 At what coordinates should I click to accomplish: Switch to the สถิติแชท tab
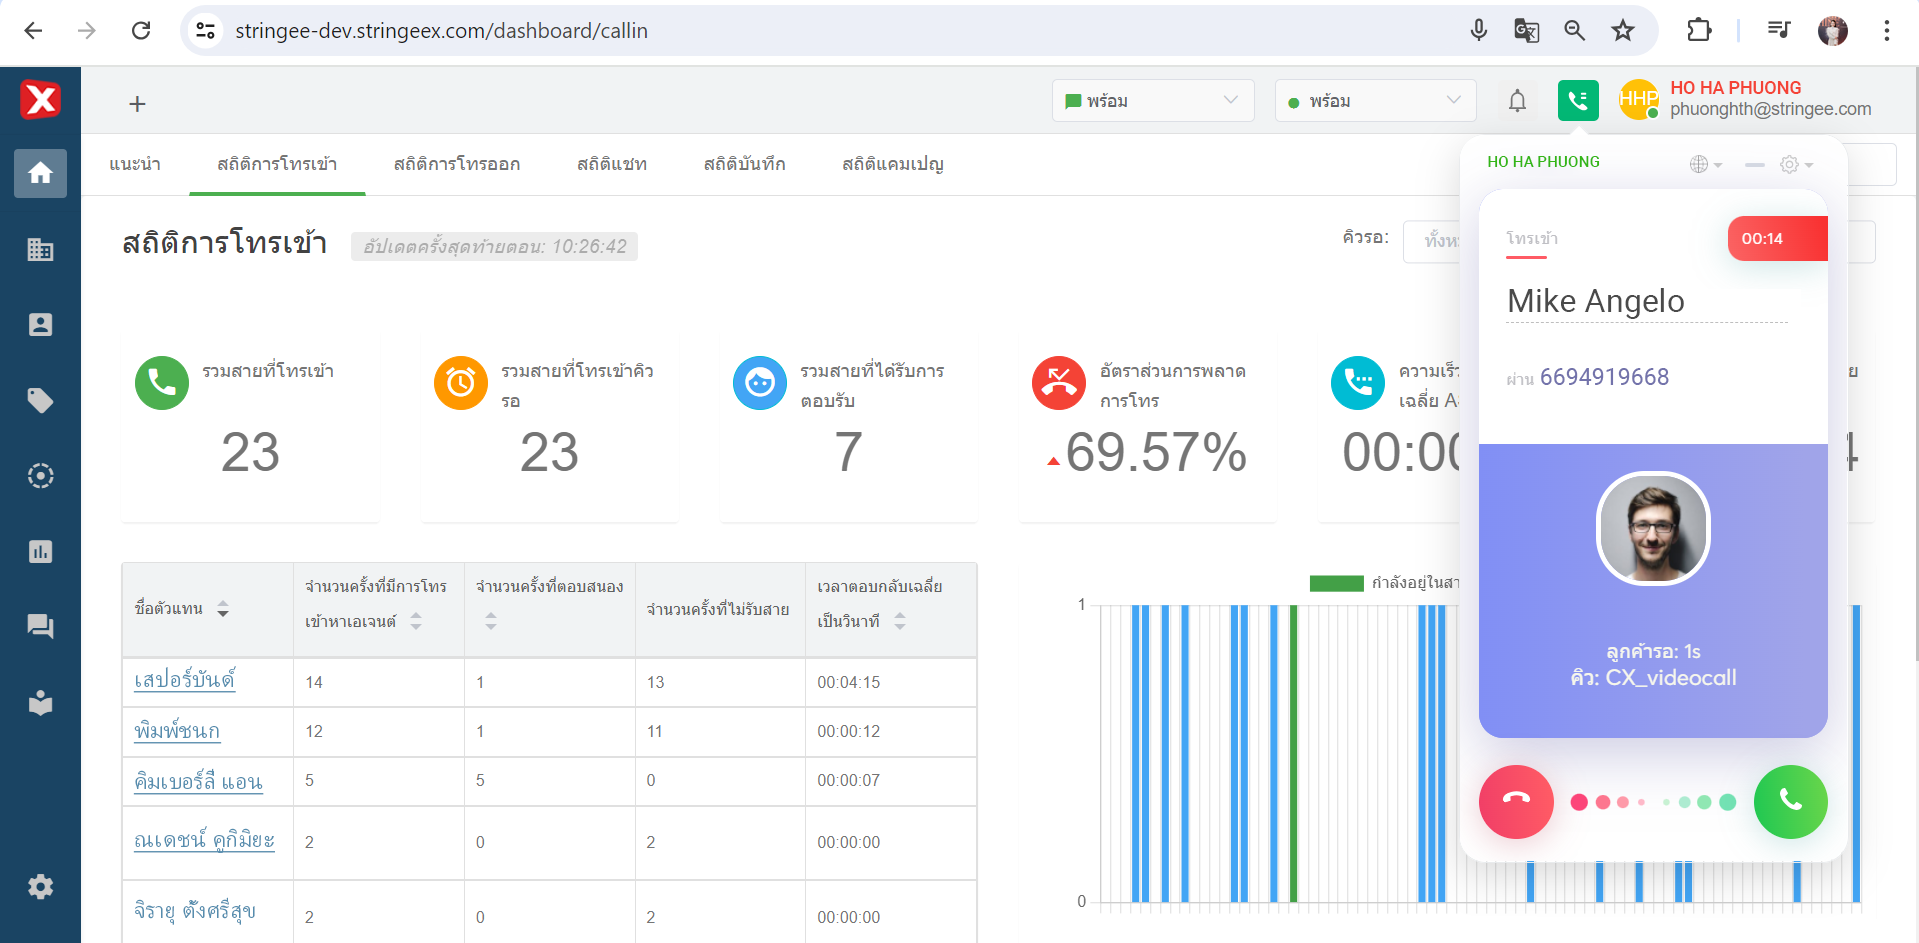pos(611,164)
